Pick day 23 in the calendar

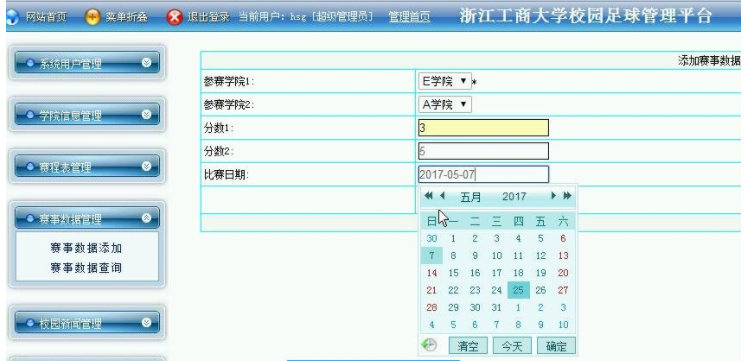(x=475, y=290)
